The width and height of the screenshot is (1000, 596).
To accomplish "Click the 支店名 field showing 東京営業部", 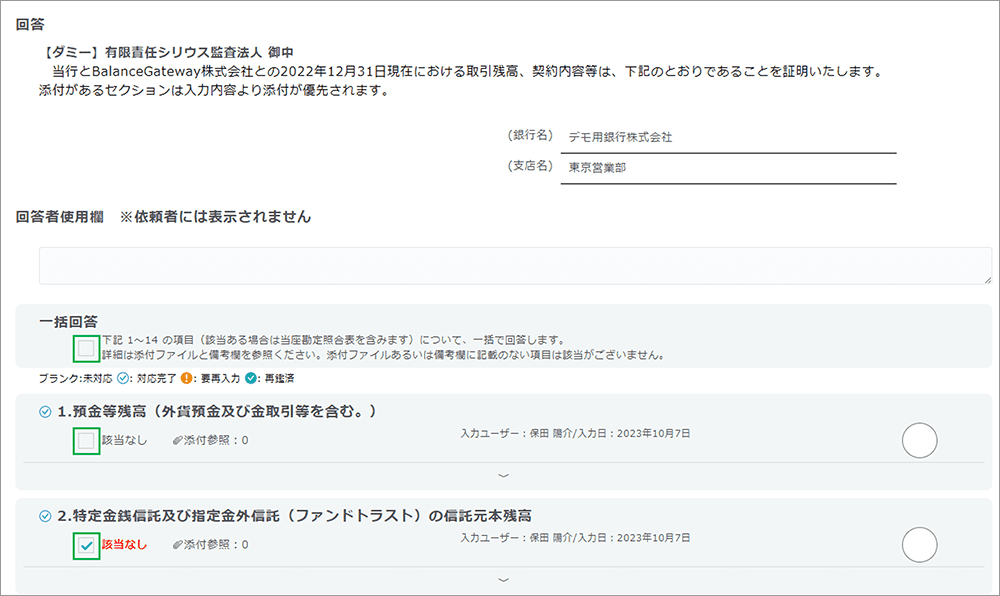I will click(728, 168).
